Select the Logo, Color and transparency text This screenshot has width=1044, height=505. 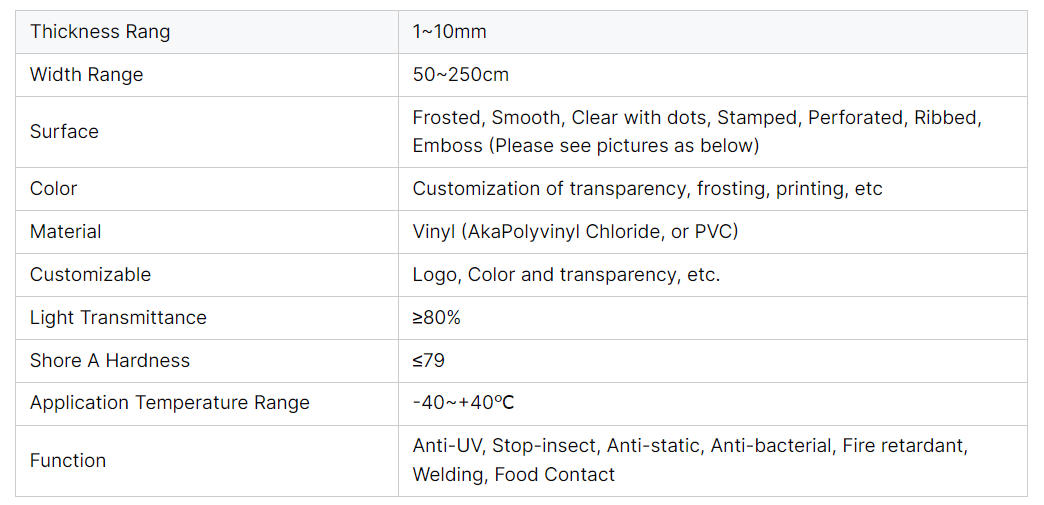(x=567, y=274)
